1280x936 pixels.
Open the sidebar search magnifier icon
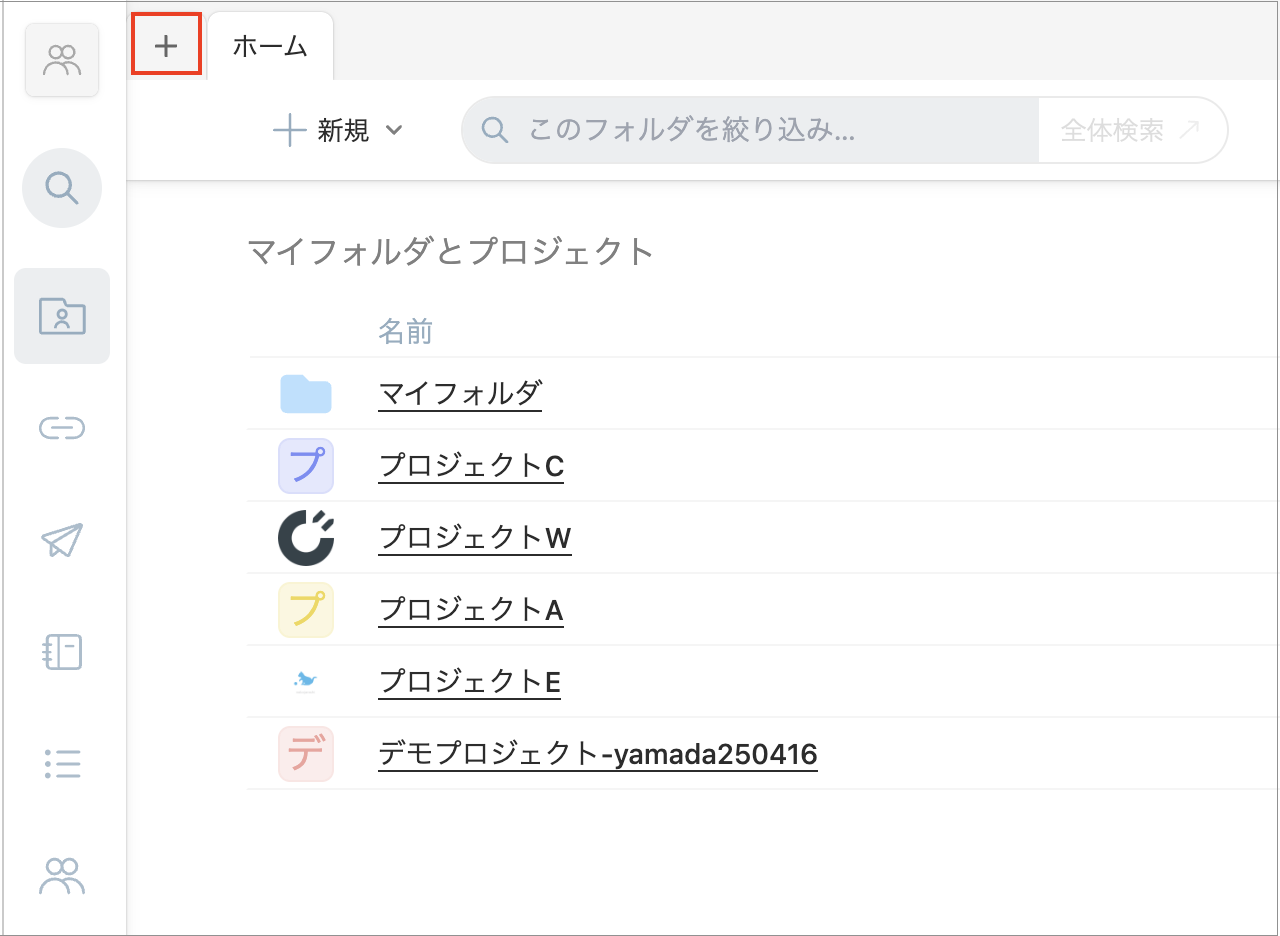[x=62, y=188]
